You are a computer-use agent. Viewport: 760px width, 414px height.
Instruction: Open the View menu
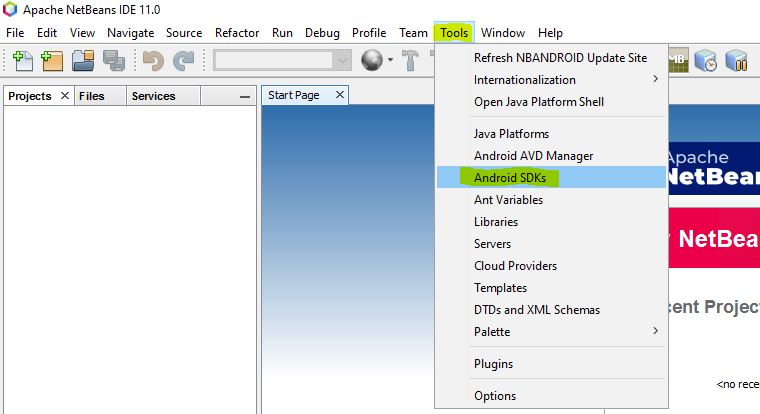82,33
